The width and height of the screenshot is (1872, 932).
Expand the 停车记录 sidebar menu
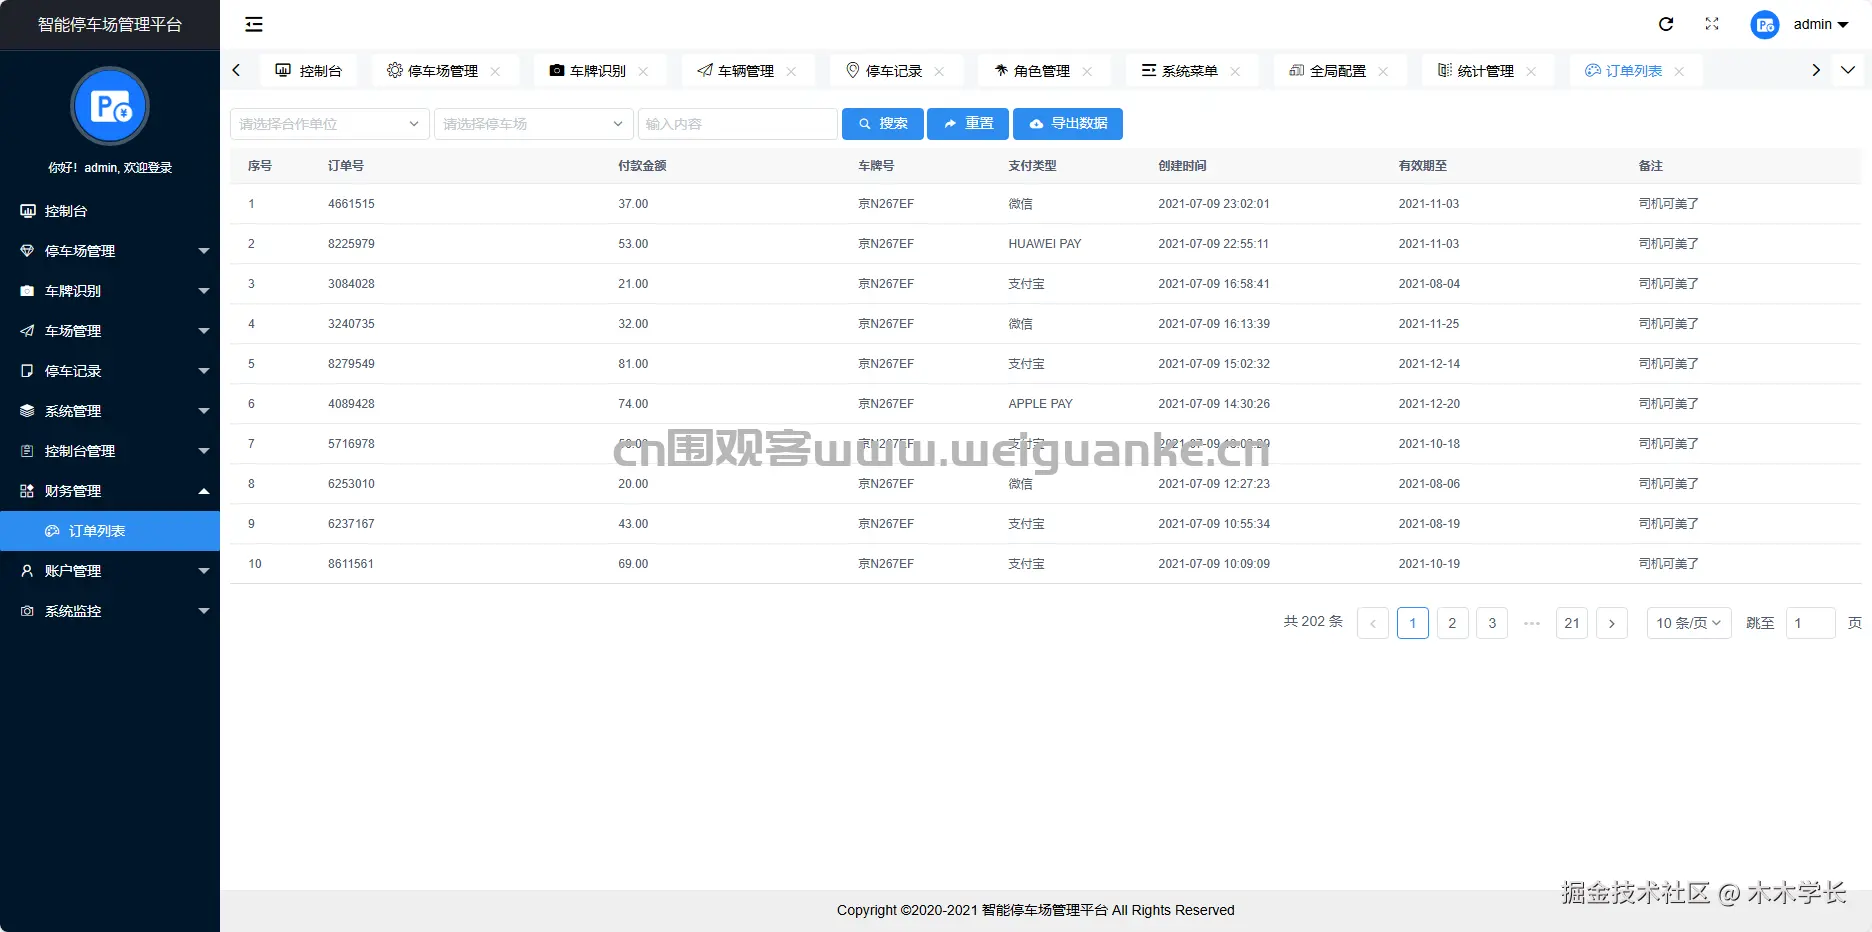tap(110, 371)
